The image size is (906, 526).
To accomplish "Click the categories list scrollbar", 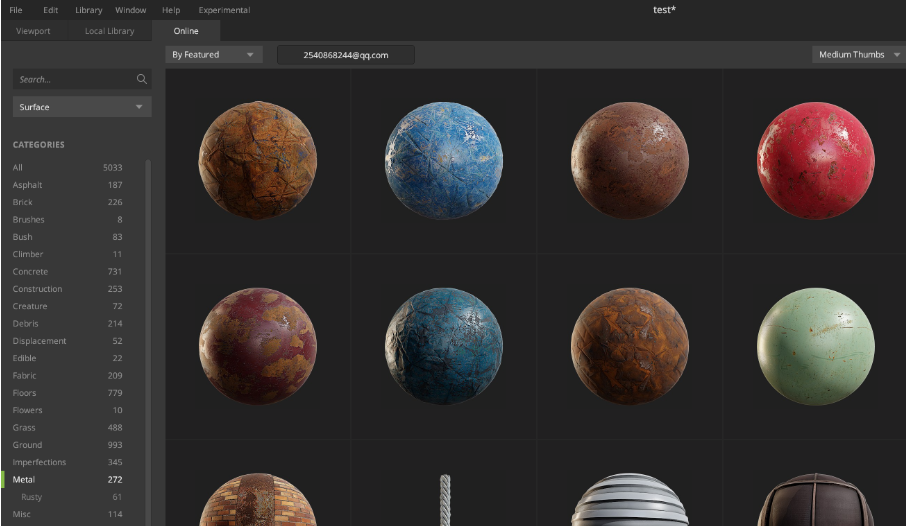I will coord(148,342).
